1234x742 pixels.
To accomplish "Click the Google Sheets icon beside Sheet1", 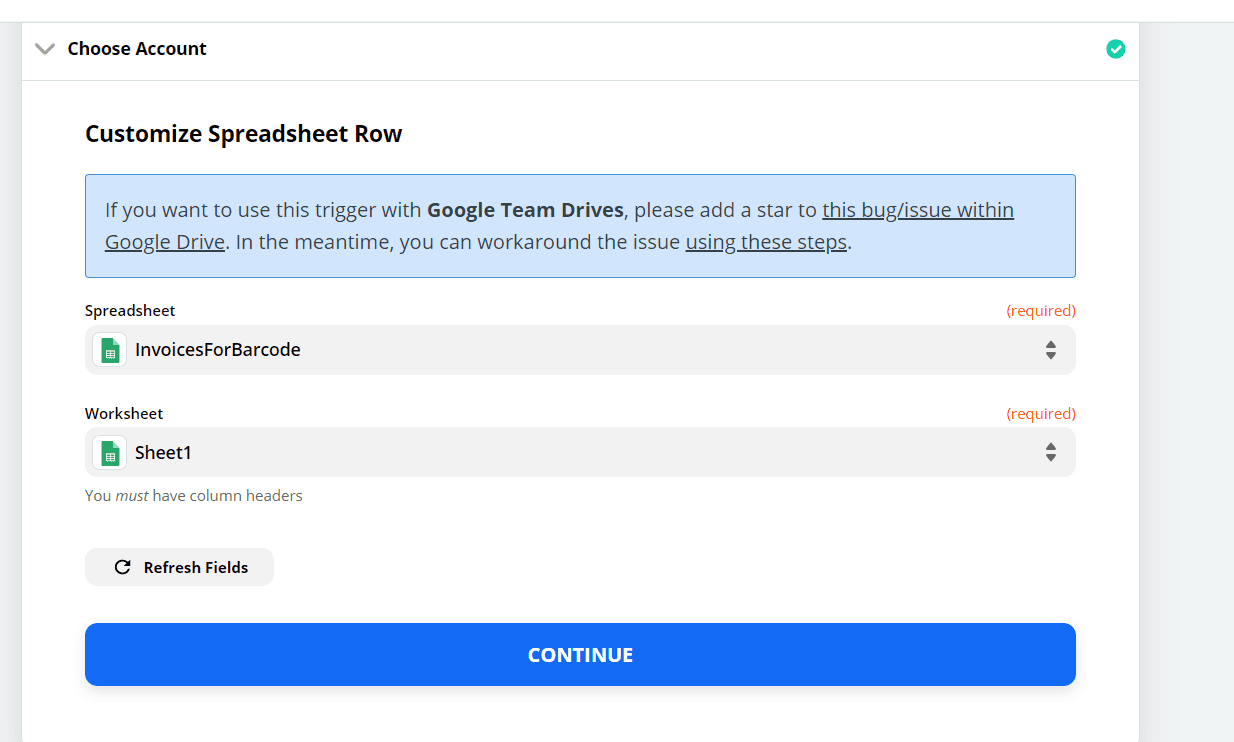I will (110, 453).
